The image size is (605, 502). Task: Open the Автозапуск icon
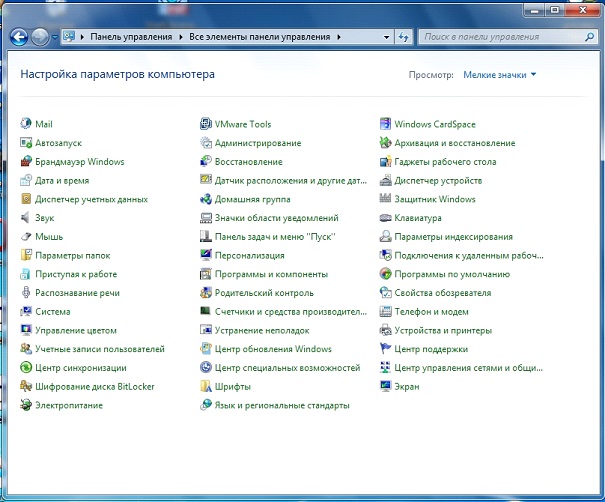(26, 142)
